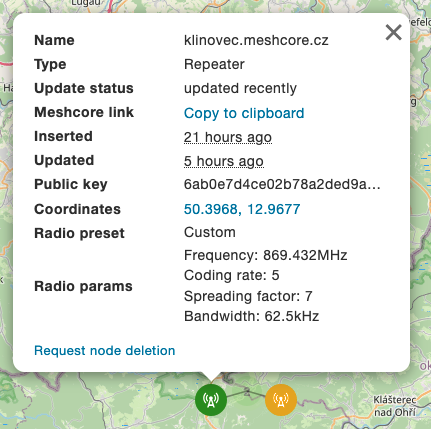Viewport: 431px width, 429px height.
Task: Select the truncated public key value
Action: click(282, 184)
